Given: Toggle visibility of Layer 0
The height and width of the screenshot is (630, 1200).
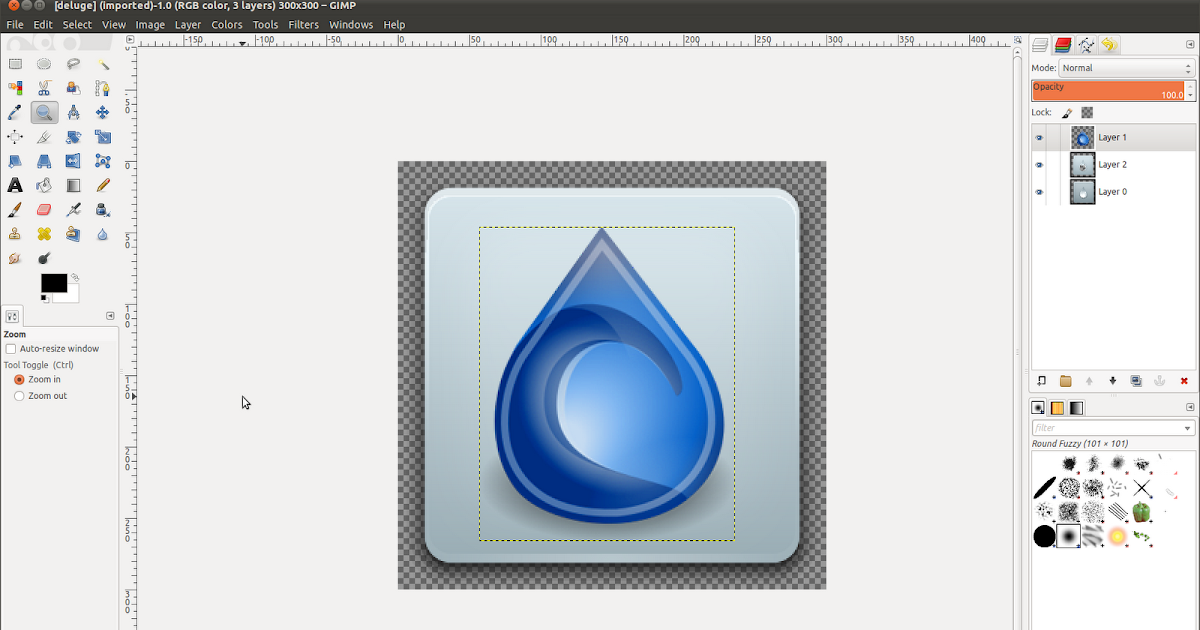Looking at the screenshot, I should [1039, 191].
